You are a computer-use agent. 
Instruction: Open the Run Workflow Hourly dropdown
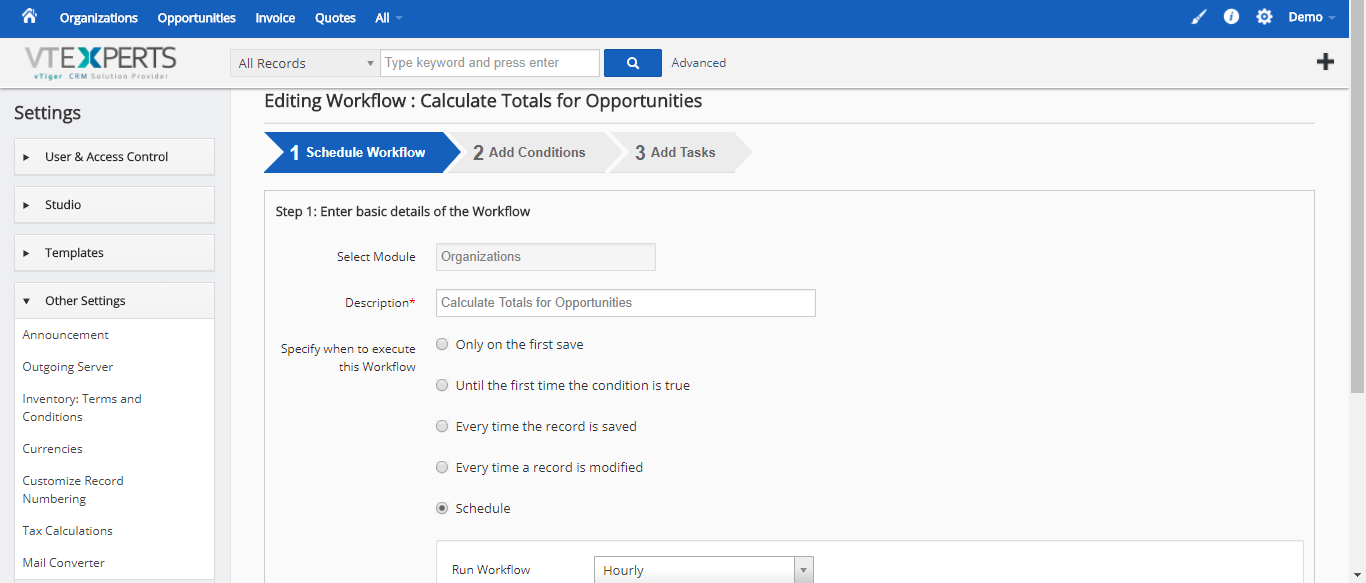[x=704, y=570]
